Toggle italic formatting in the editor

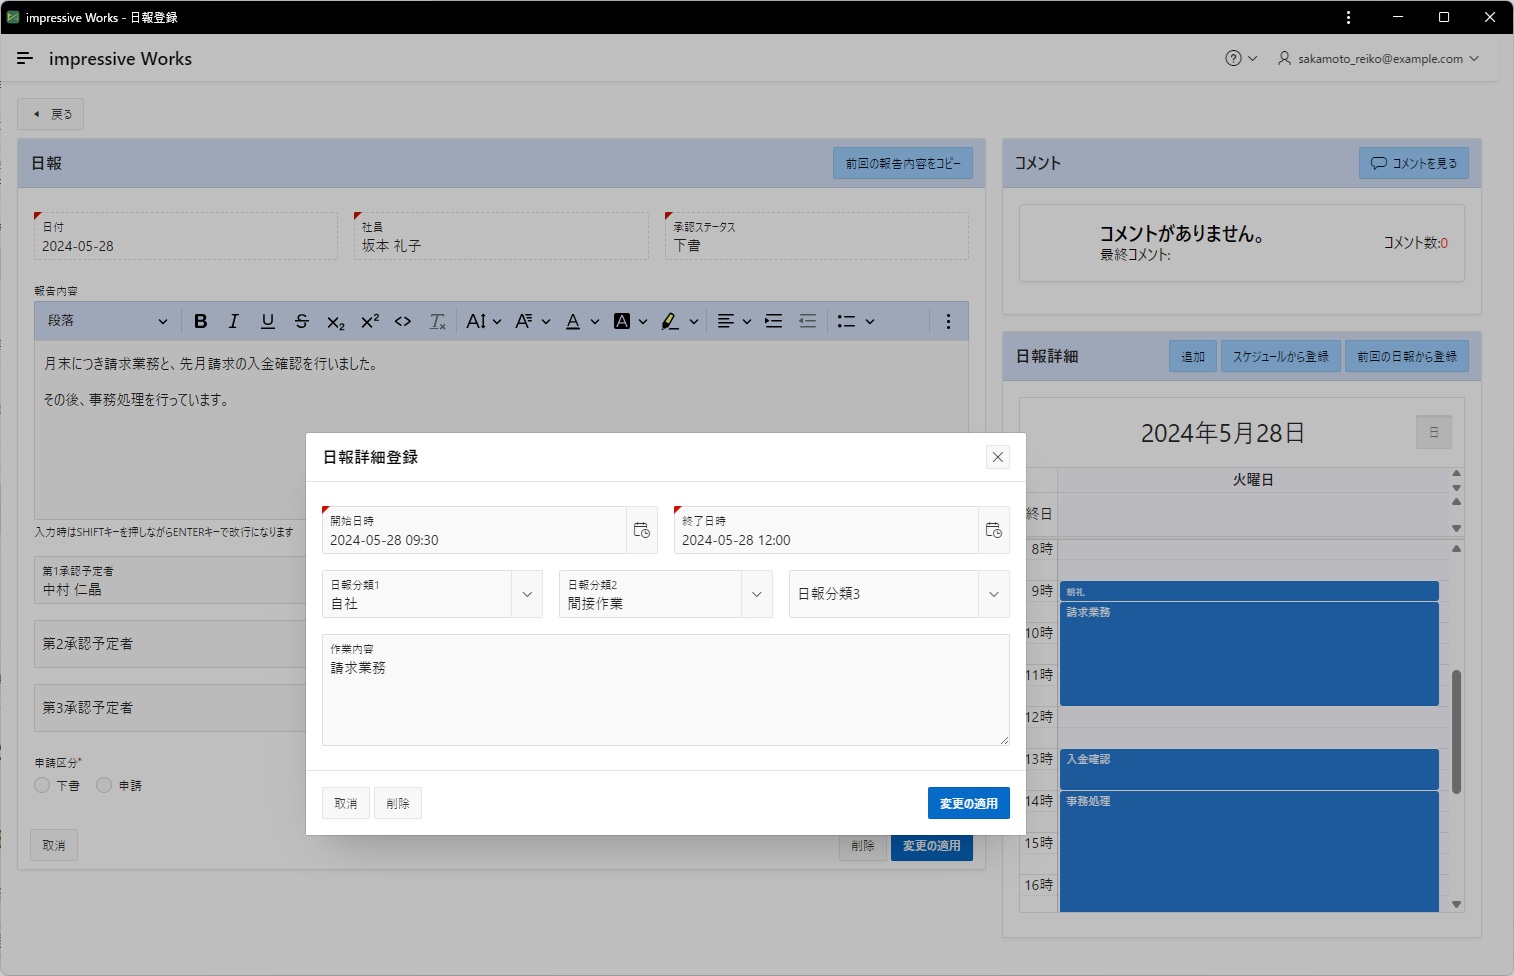pos(234,321)
